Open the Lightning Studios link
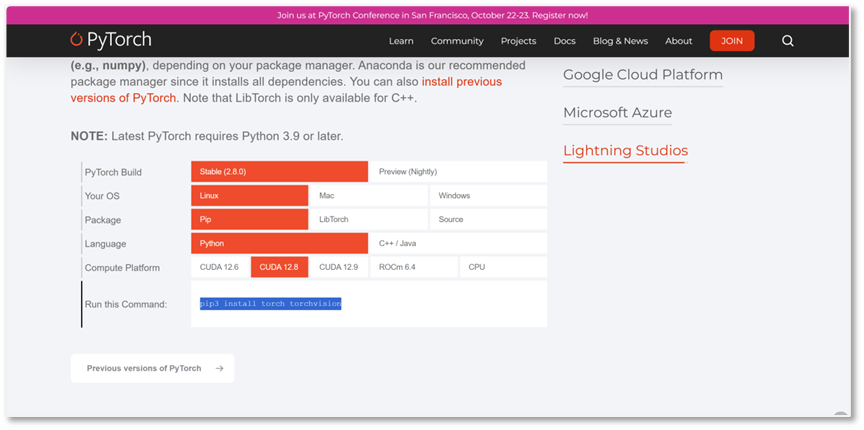This screenshot has height=430, width=864. coord(625,151)
